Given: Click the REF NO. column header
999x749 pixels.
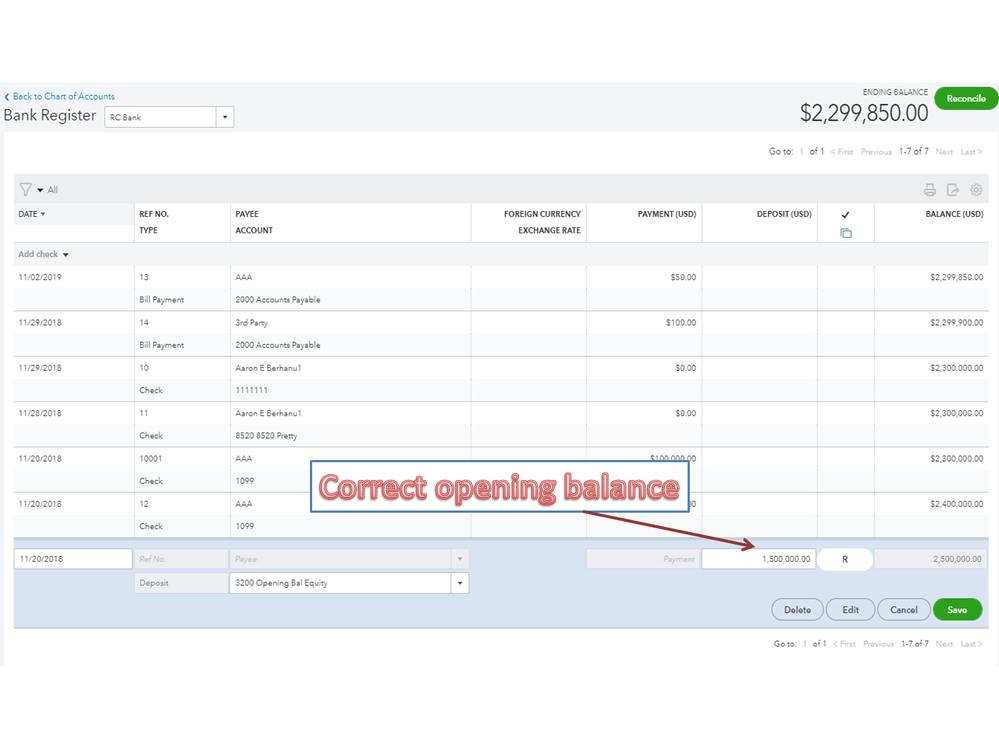Looking at the screenshot, I should (154, 214).
